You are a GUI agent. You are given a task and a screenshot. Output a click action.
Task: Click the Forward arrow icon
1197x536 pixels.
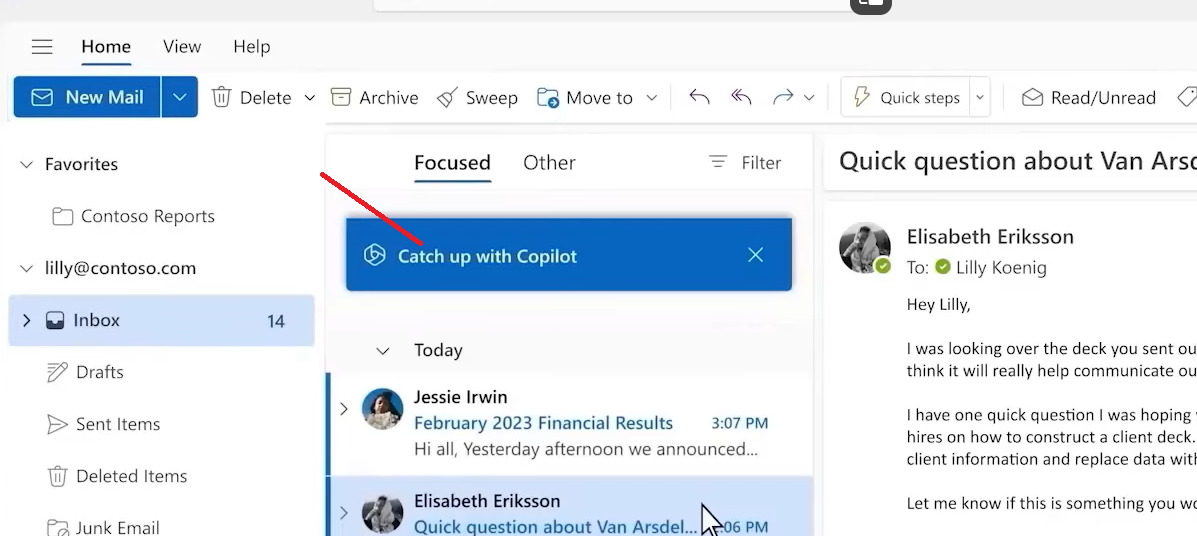[783, 97]
